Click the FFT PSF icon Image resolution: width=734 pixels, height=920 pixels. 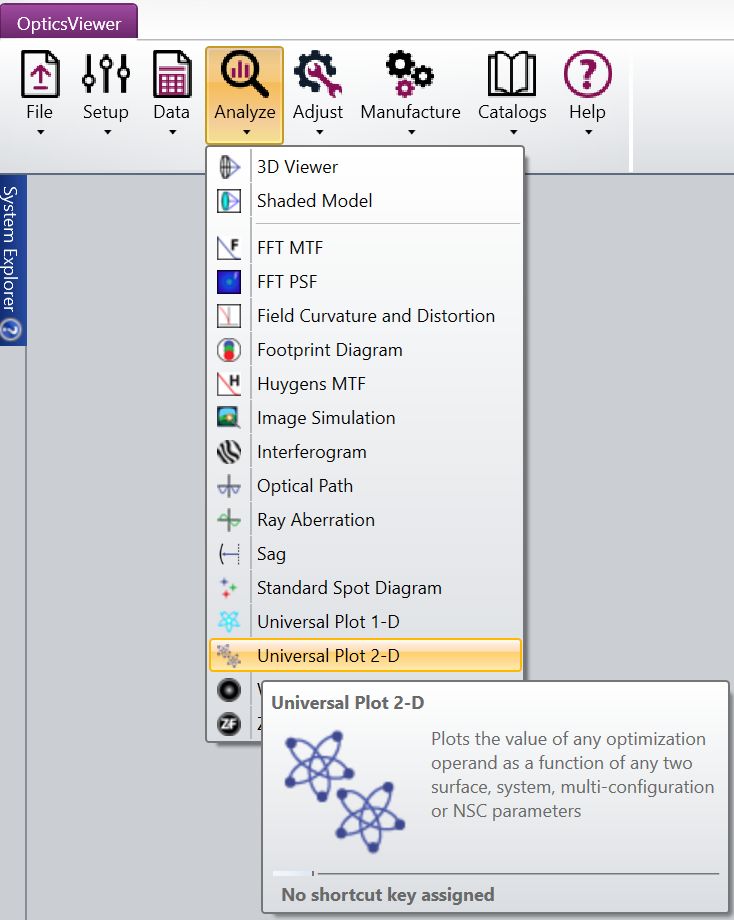click(229, 282)
